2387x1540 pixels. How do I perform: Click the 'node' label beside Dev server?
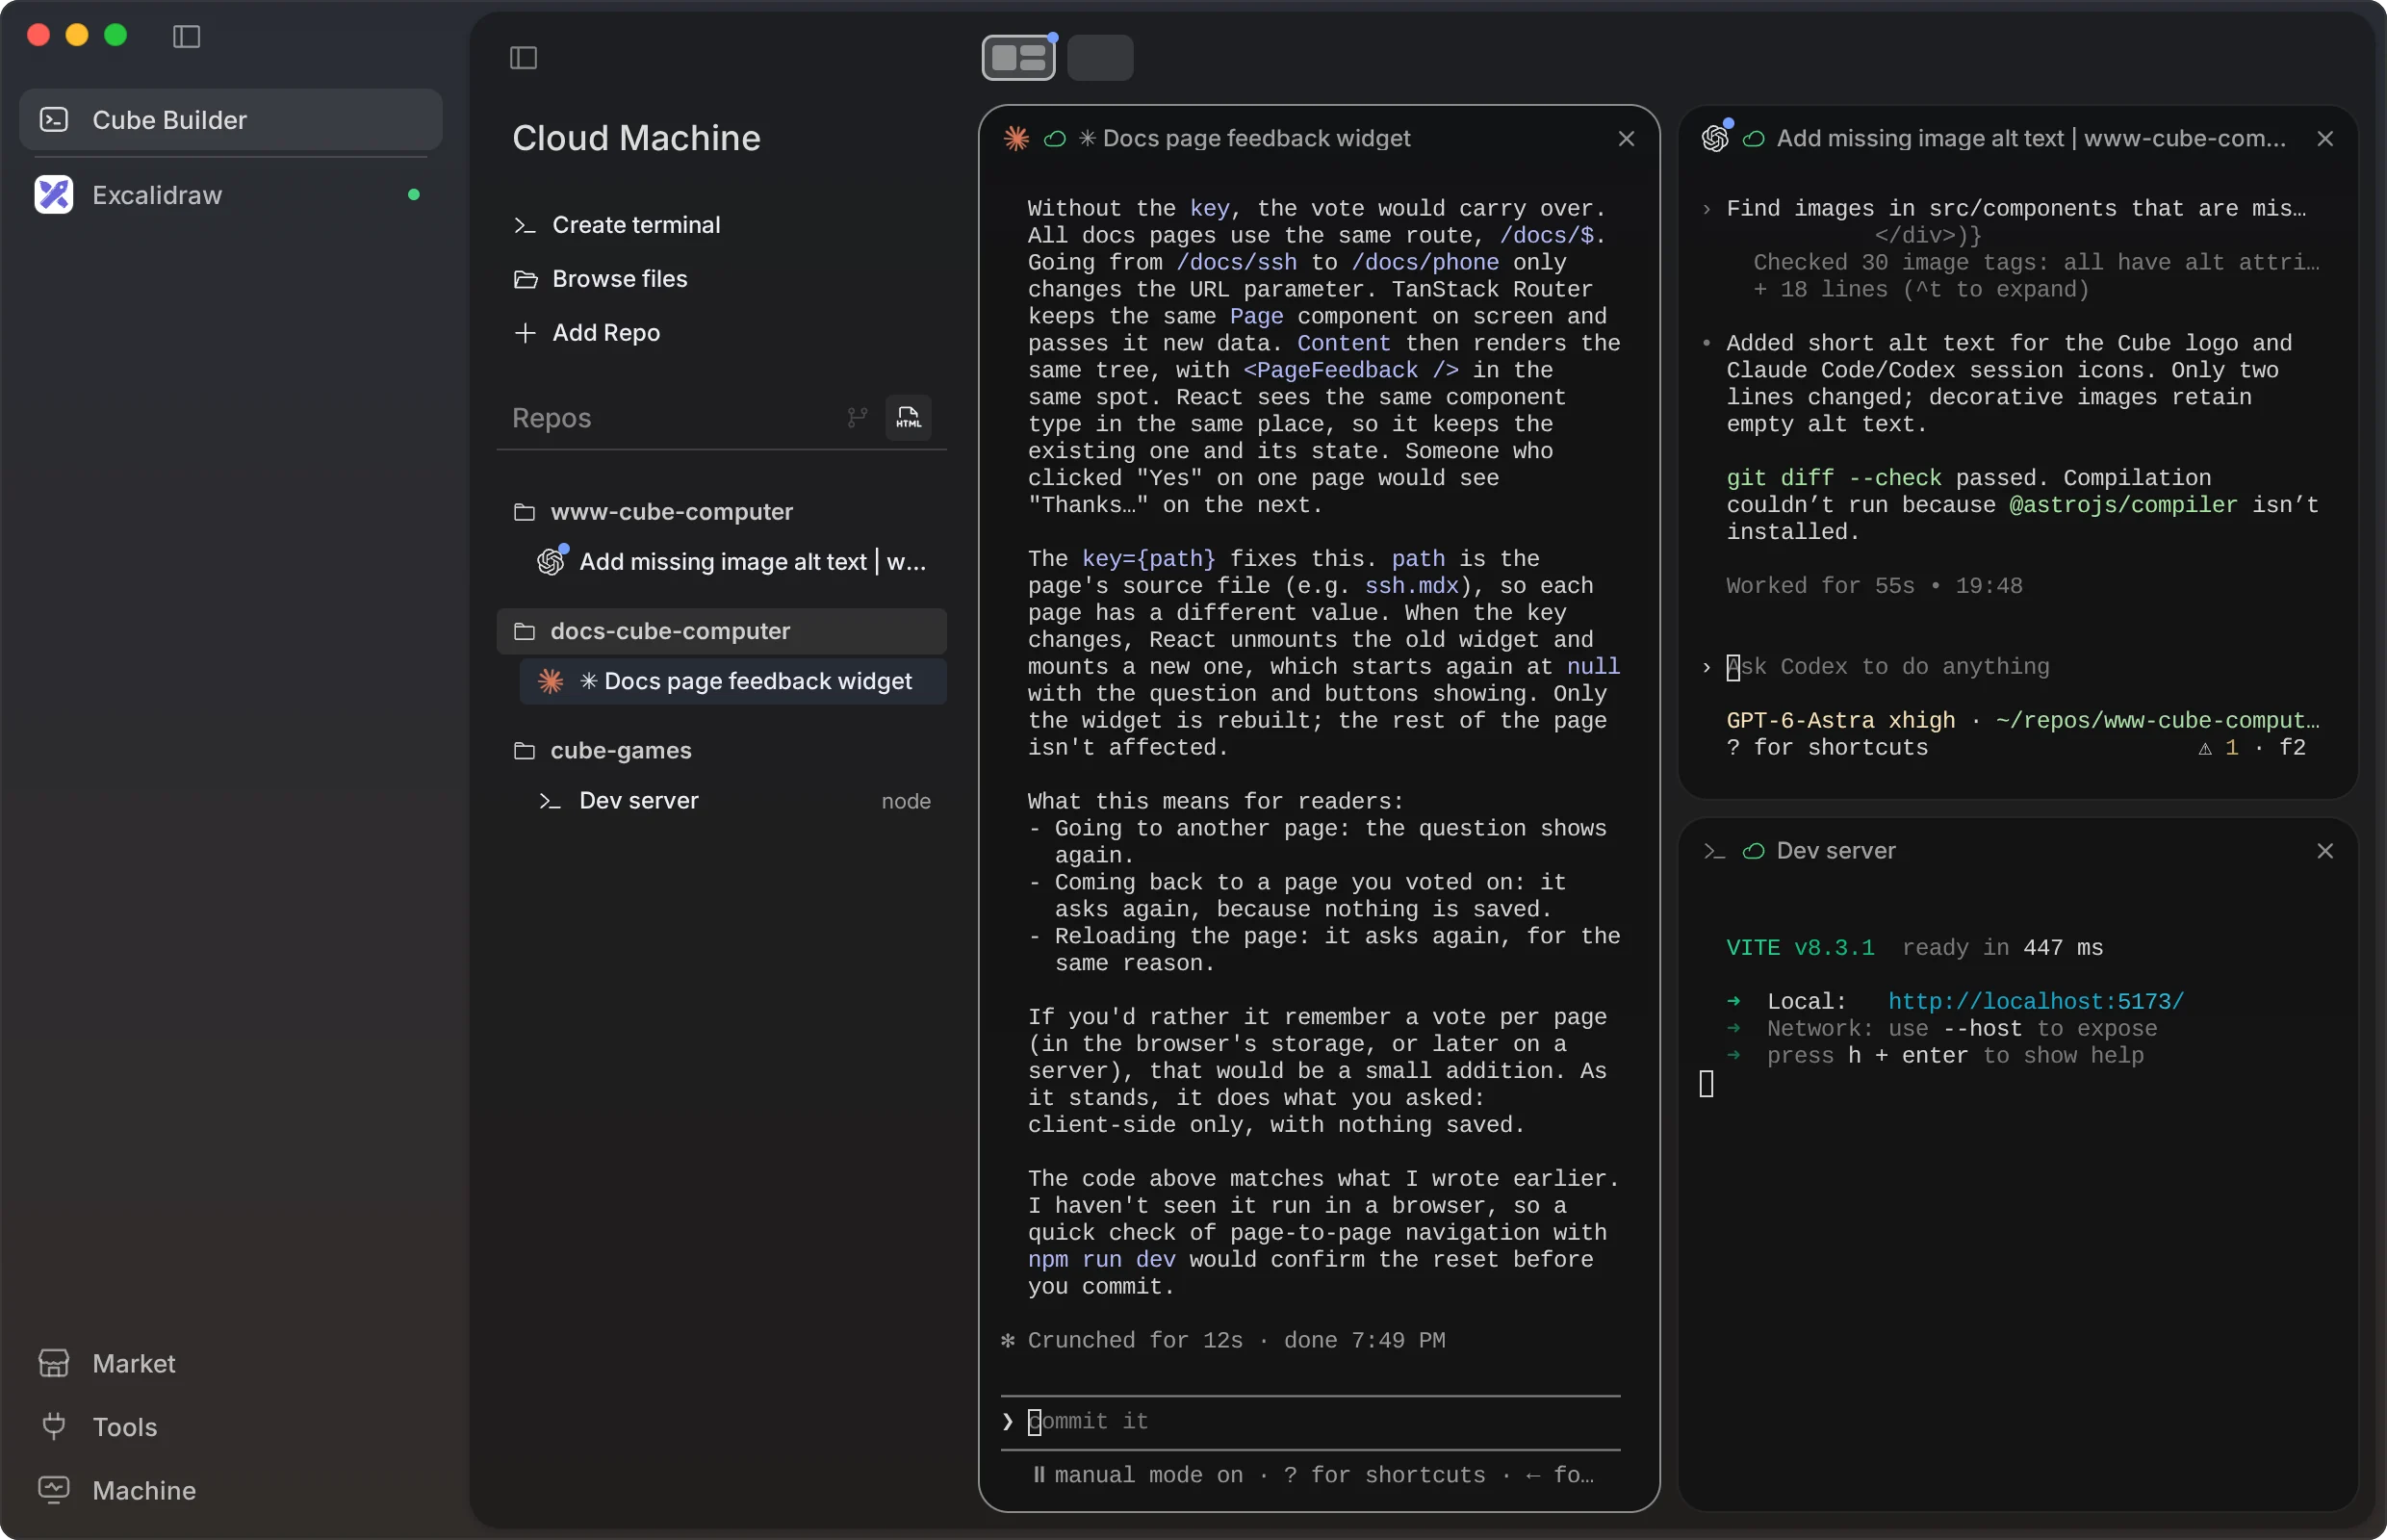pyautogui.click(x=906, y=801)
